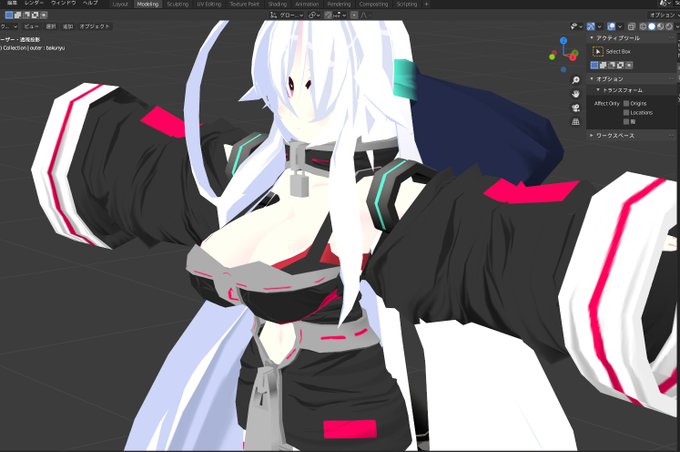Screen dimensions: 680x452
Task: Open the ウィンドウ menu
Action: 63,3
